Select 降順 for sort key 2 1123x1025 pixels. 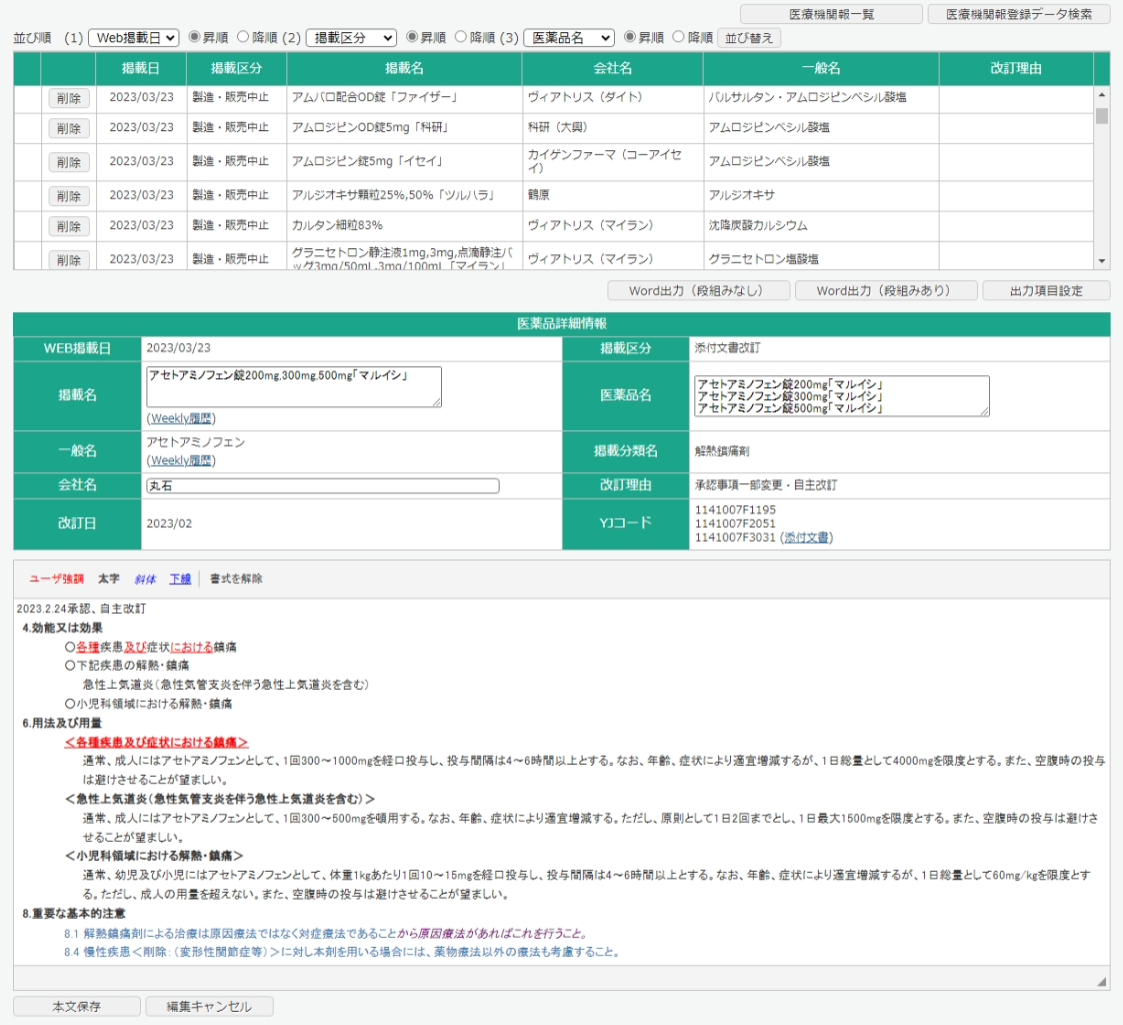pos(461,37)
